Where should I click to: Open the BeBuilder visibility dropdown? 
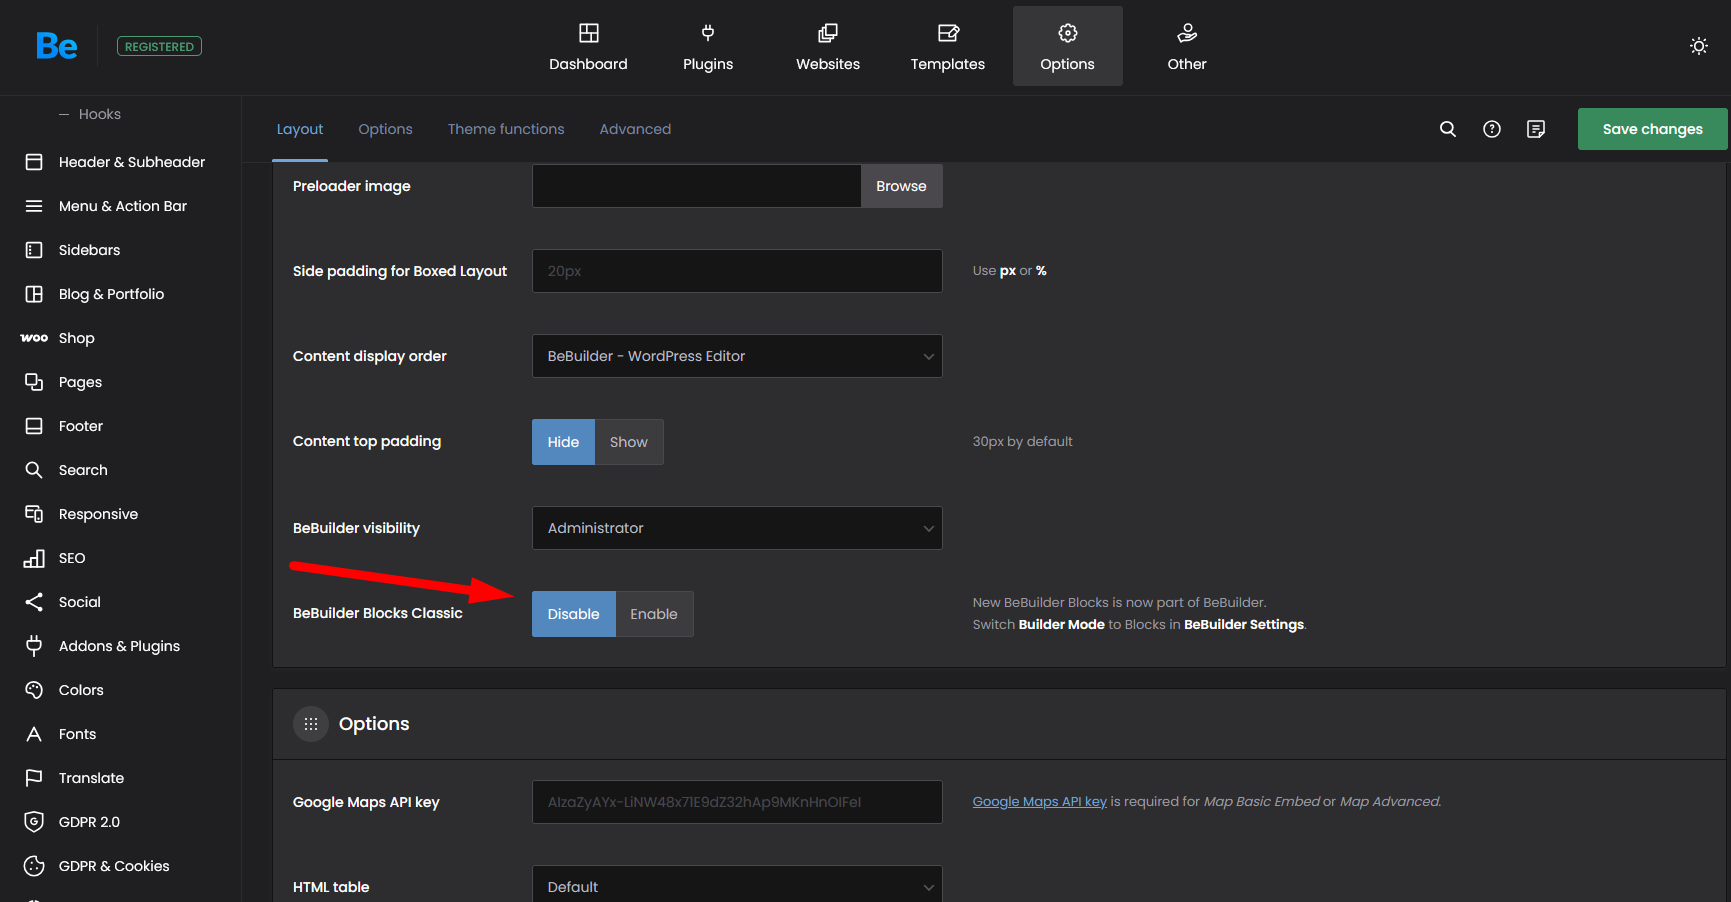(737, 528)
